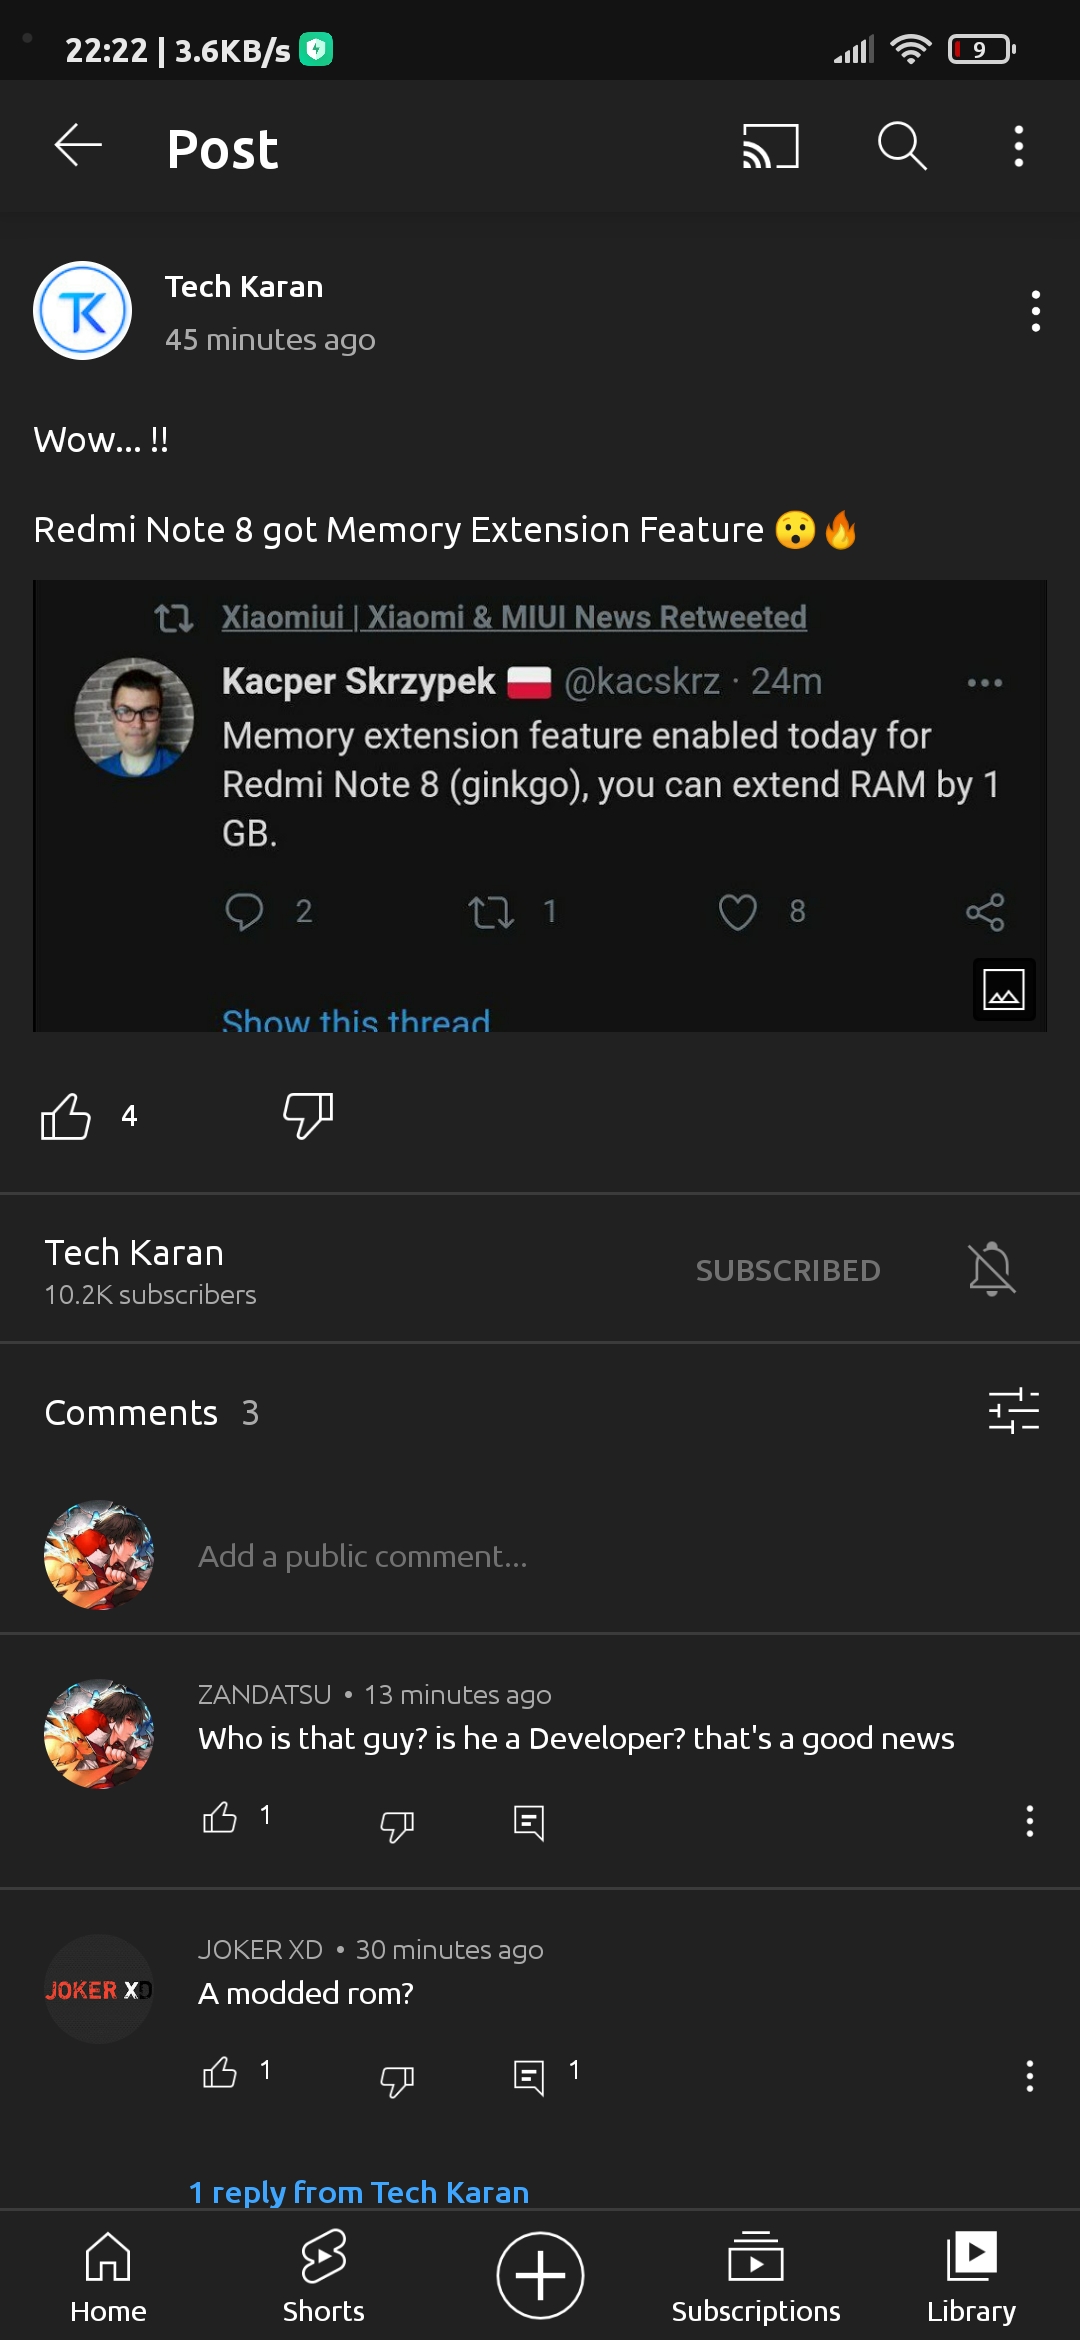Like ZANDATSU's comment
Image resolution: width=1080 pixels, height=2340 pixels.
(220, 1818)
